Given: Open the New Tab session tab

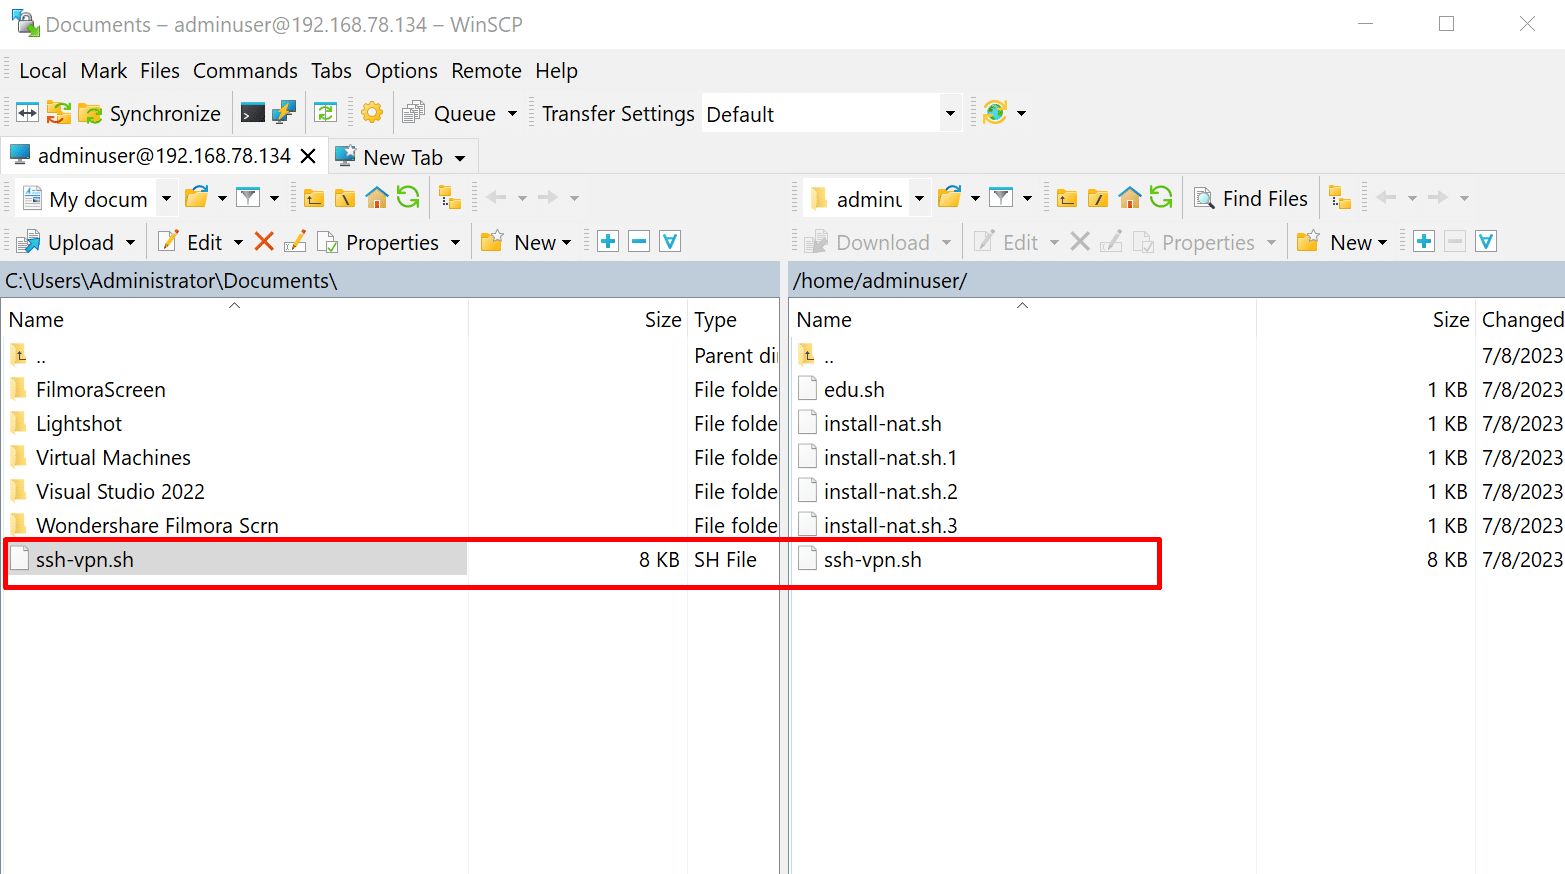Looking at the screenshot, I should click(402, 157).
